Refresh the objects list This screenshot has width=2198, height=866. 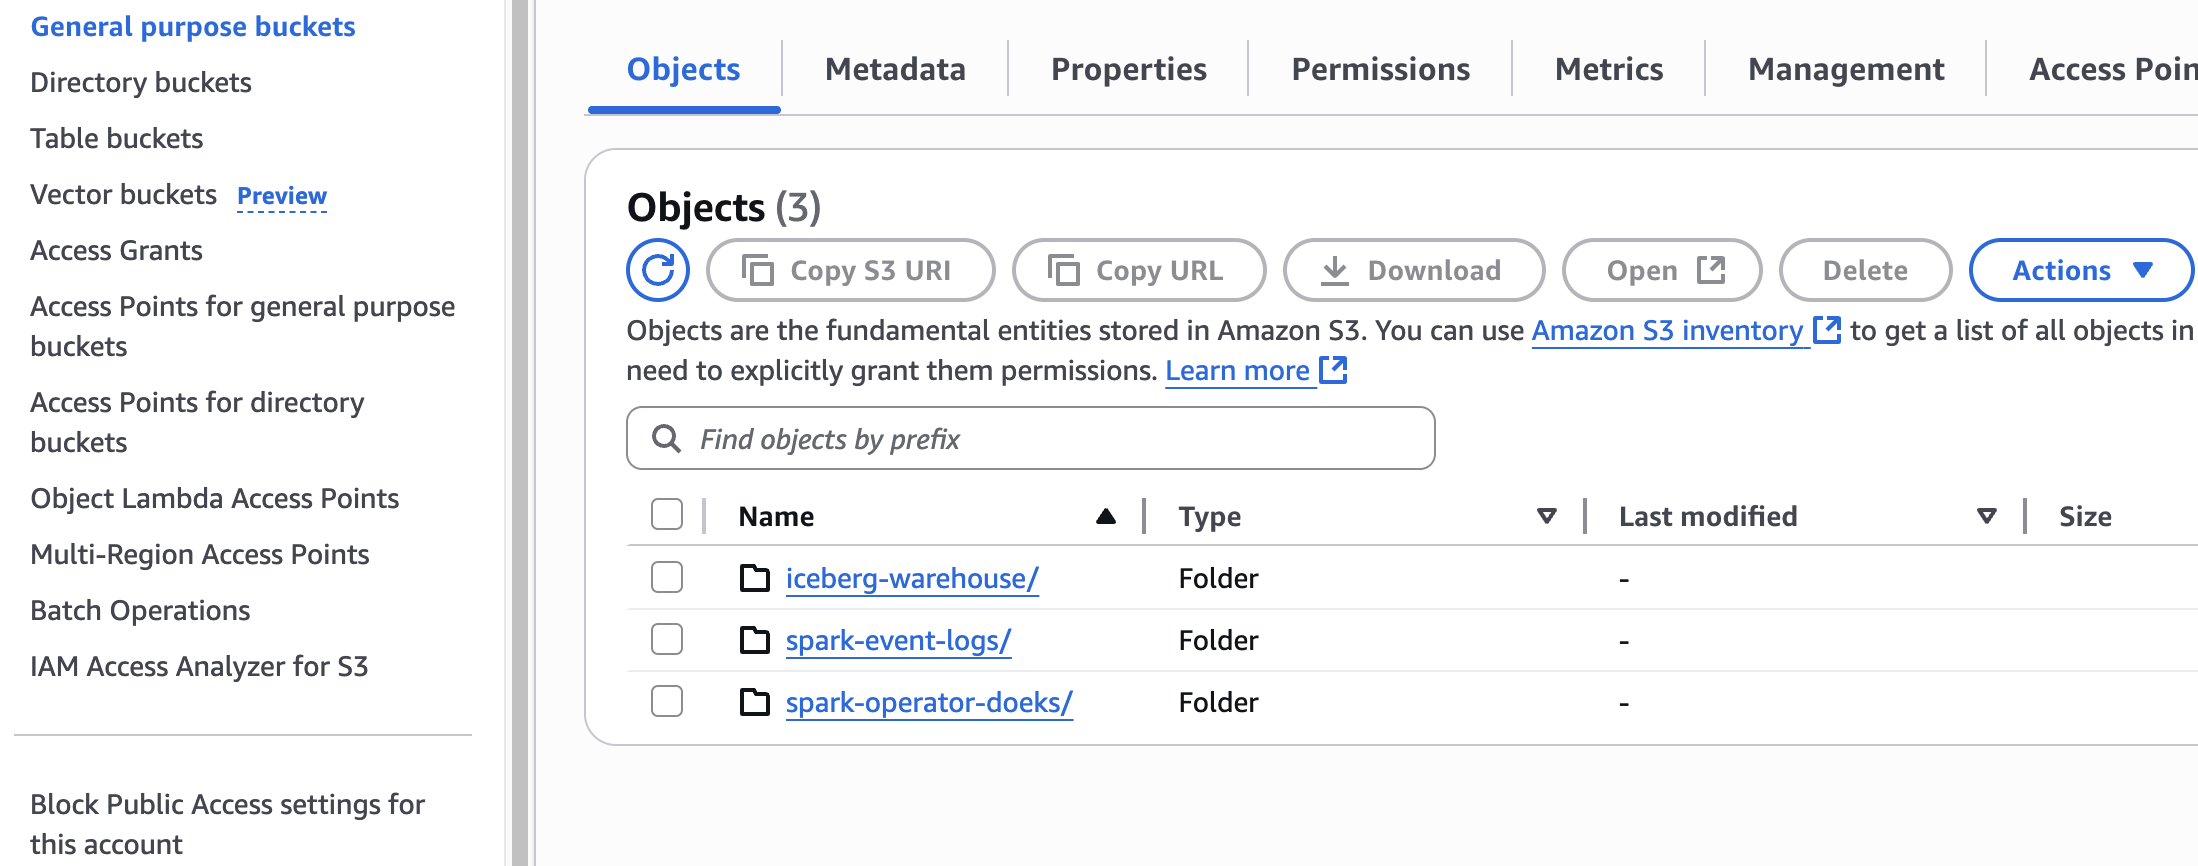(x=658, y=270)
